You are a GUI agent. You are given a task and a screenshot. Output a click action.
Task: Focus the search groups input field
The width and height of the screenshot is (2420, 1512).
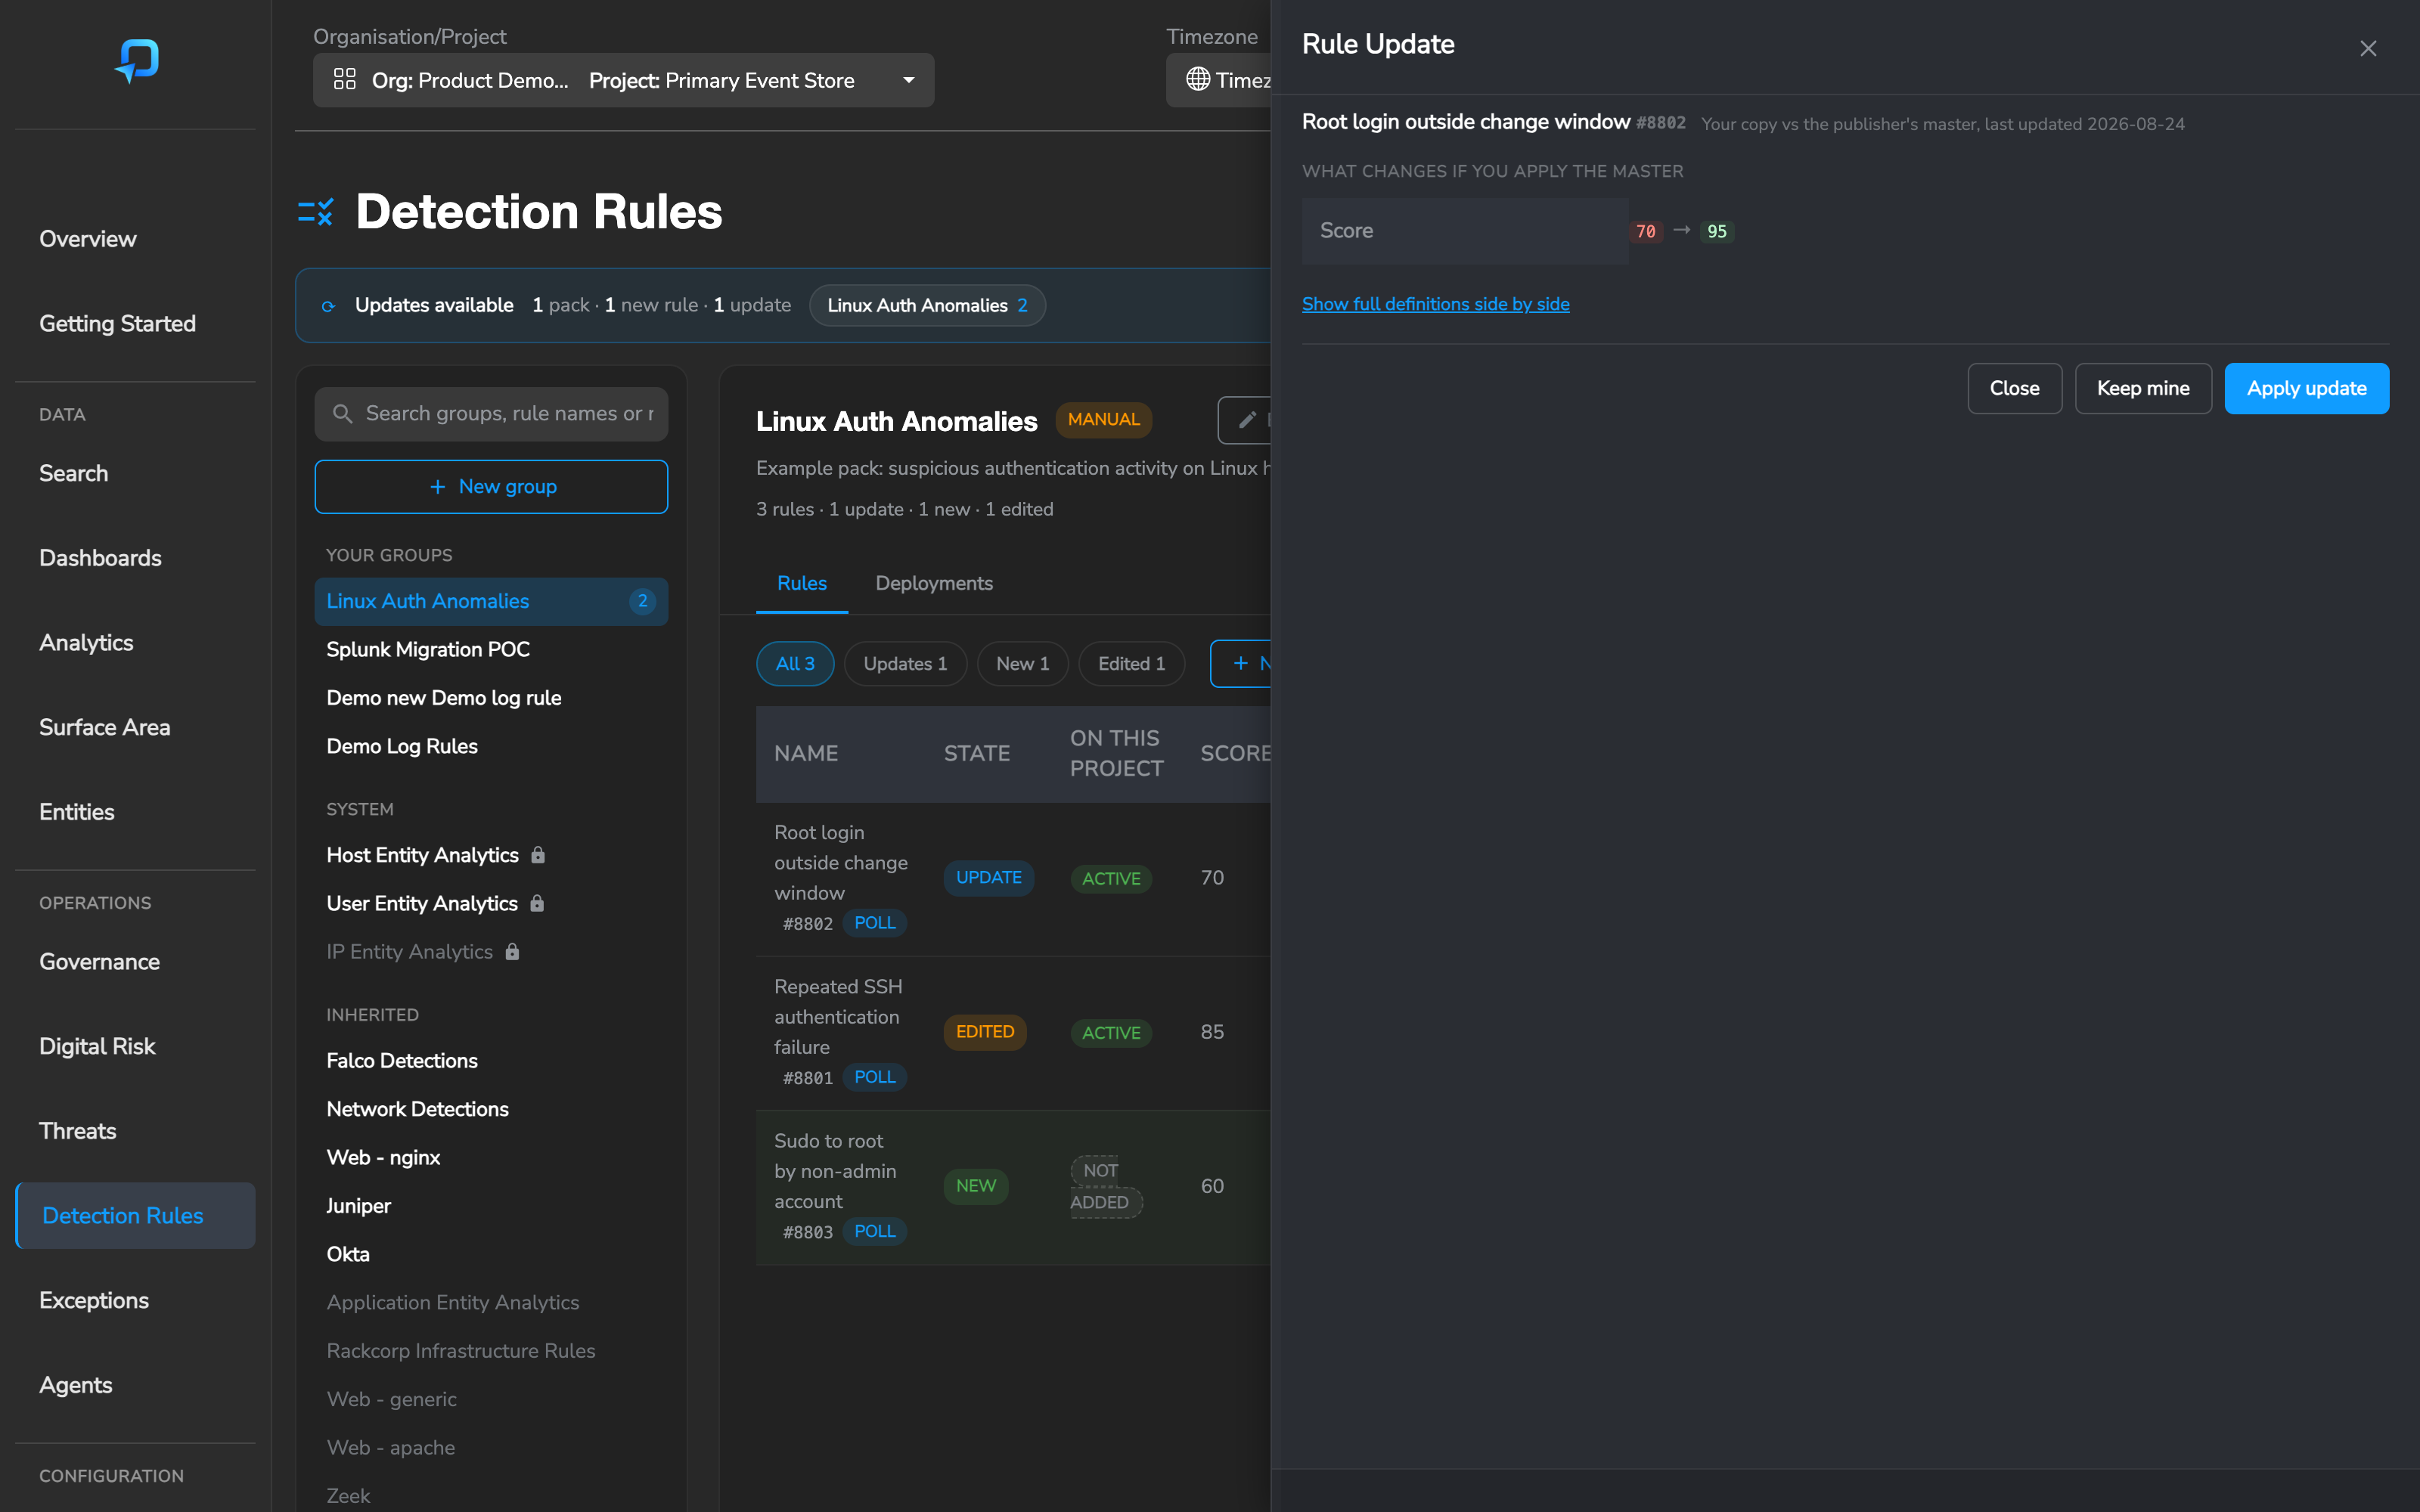coord(491,413)
